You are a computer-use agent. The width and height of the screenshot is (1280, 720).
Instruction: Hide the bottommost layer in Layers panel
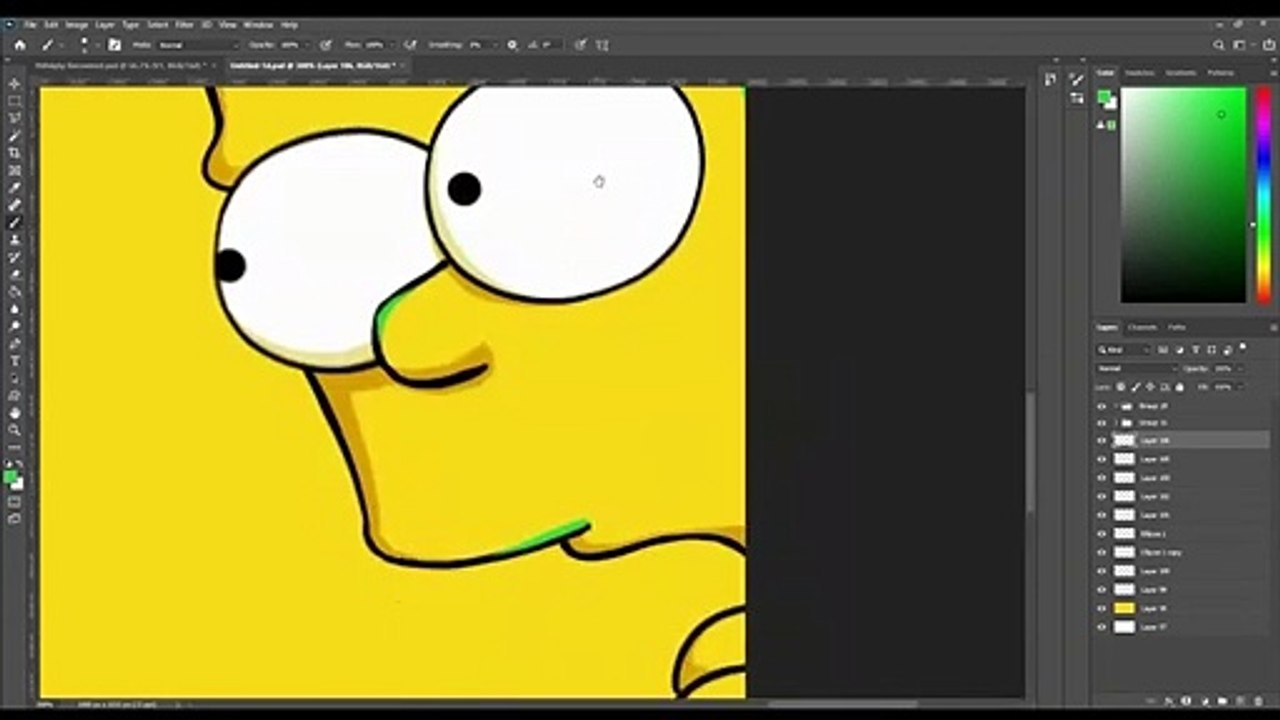(x=1102, y=627)
